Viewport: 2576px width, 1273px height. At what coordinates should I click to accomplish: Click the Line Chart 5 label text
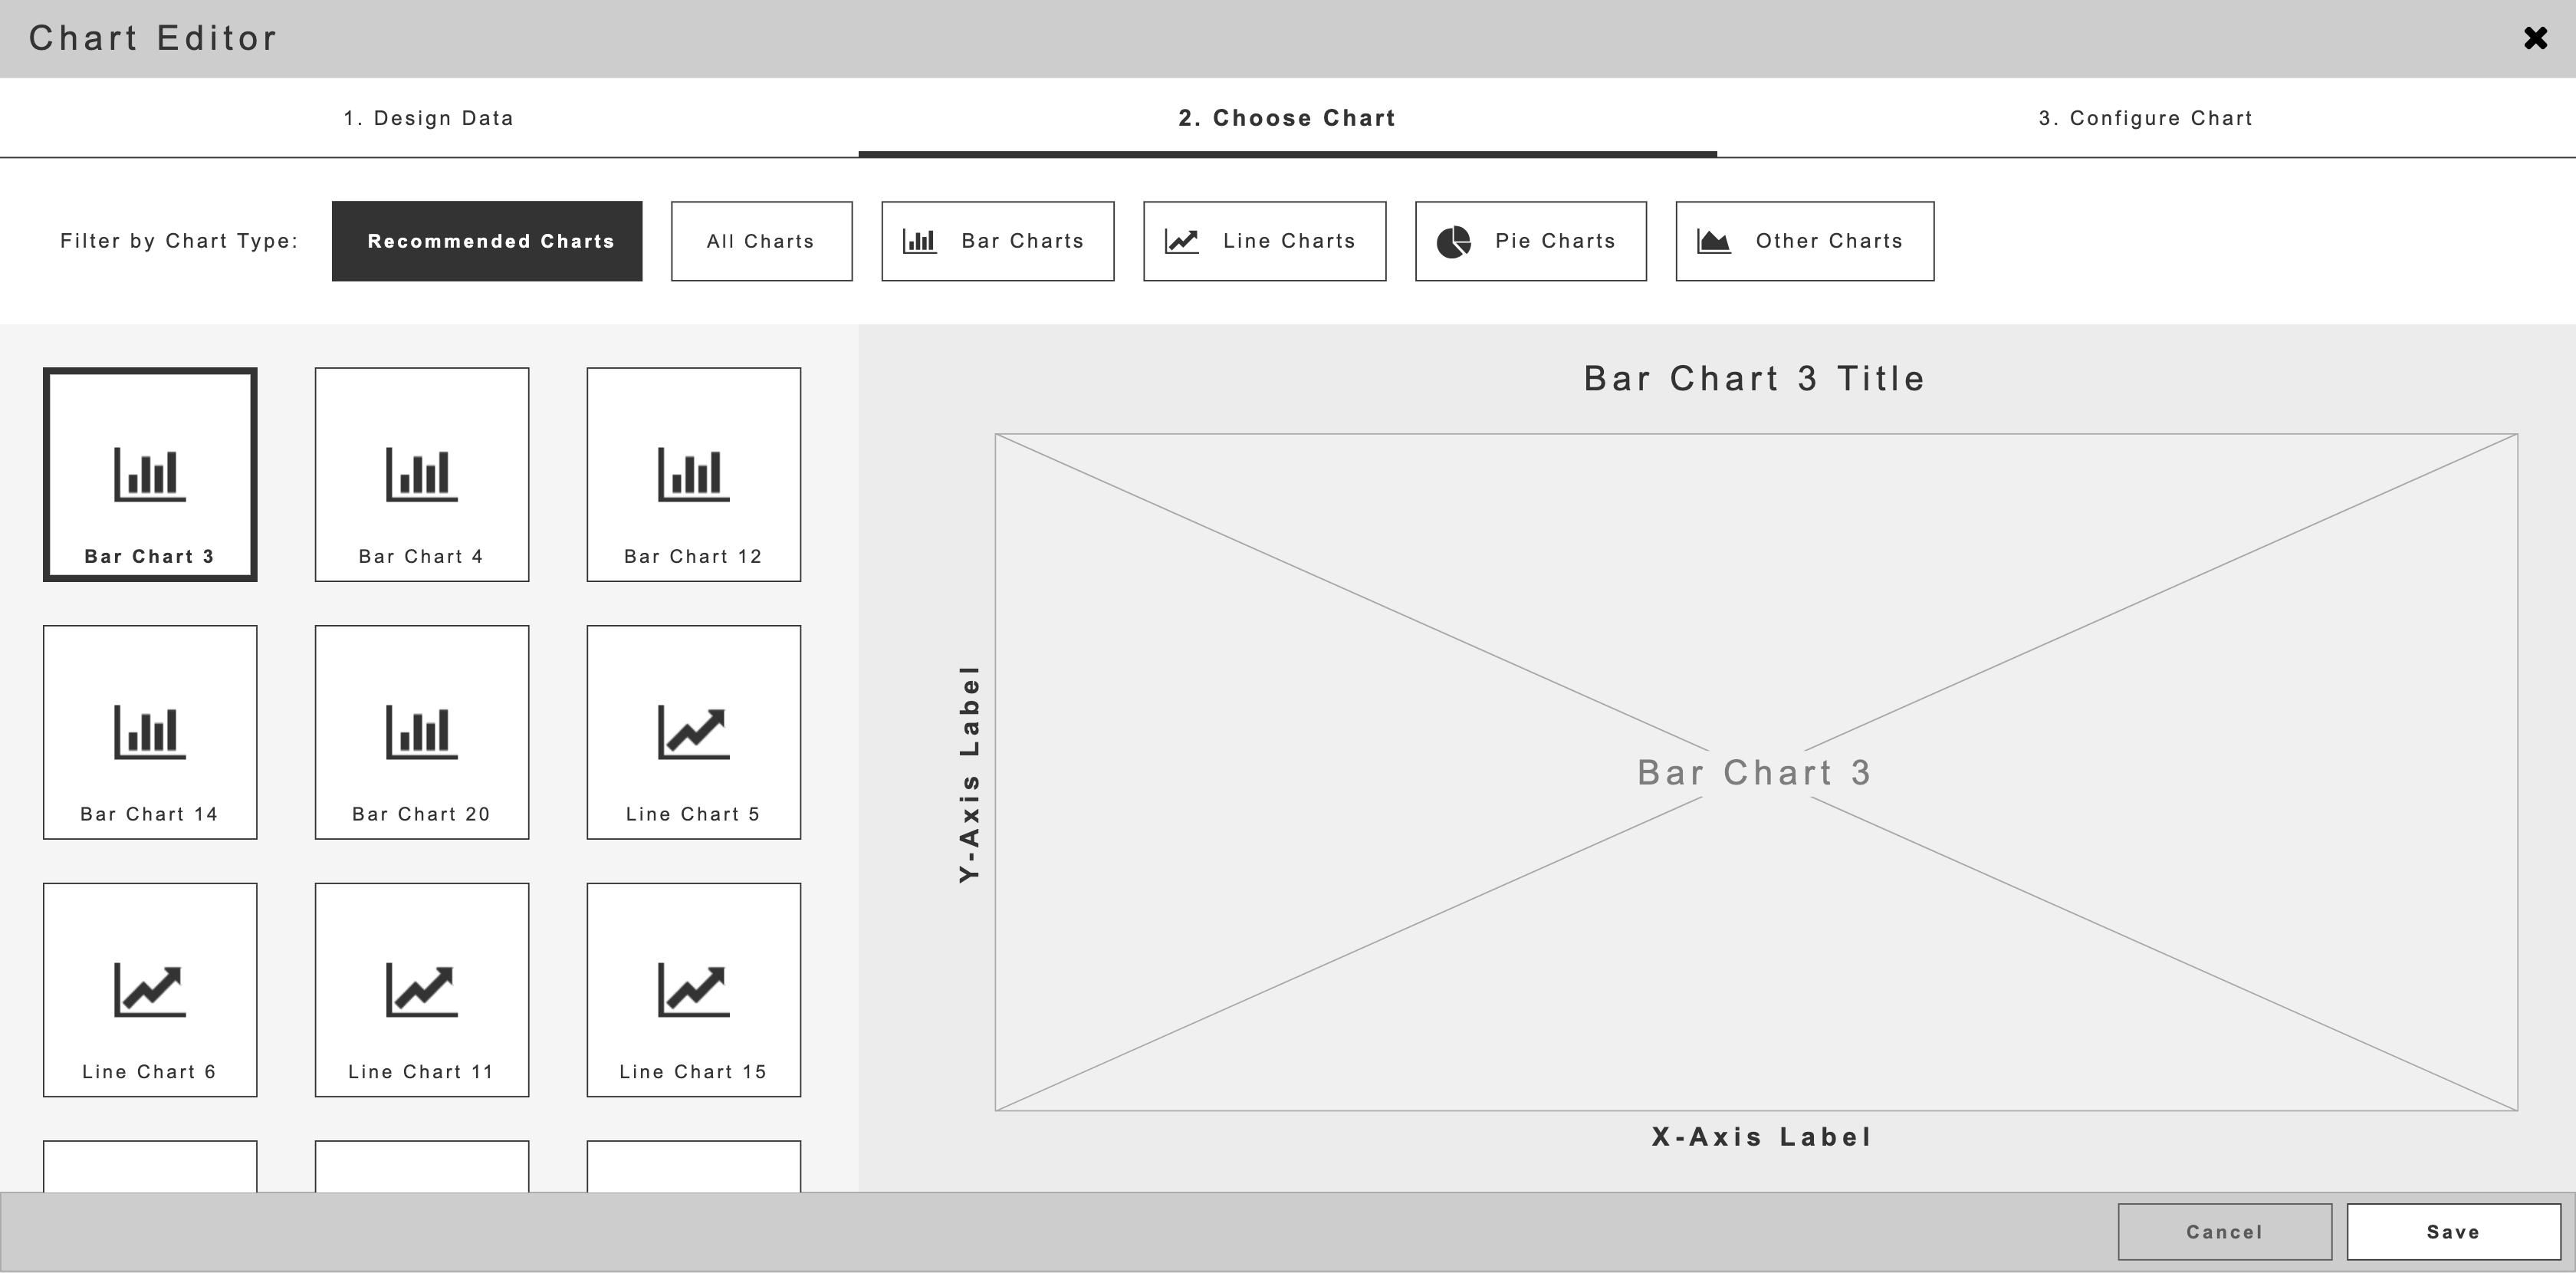pyautogui.click(x=694, y=815)
